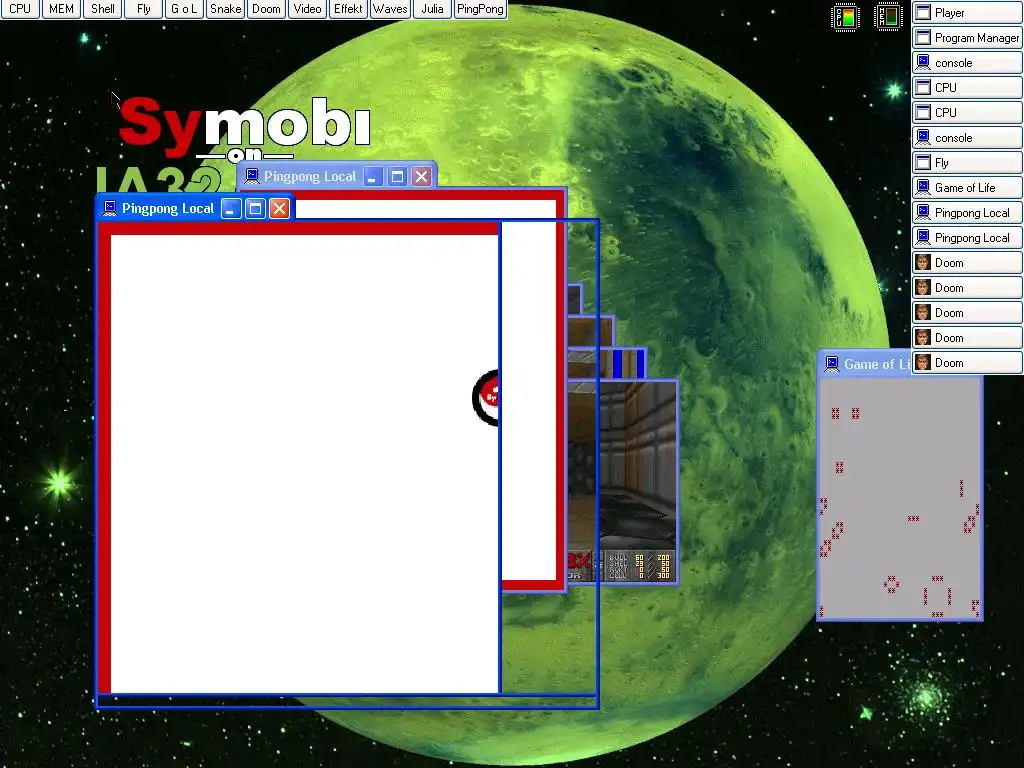The image size is (1024, 768).
Task: Click the Doom ammo status panel
Action: tap(638, 566)
